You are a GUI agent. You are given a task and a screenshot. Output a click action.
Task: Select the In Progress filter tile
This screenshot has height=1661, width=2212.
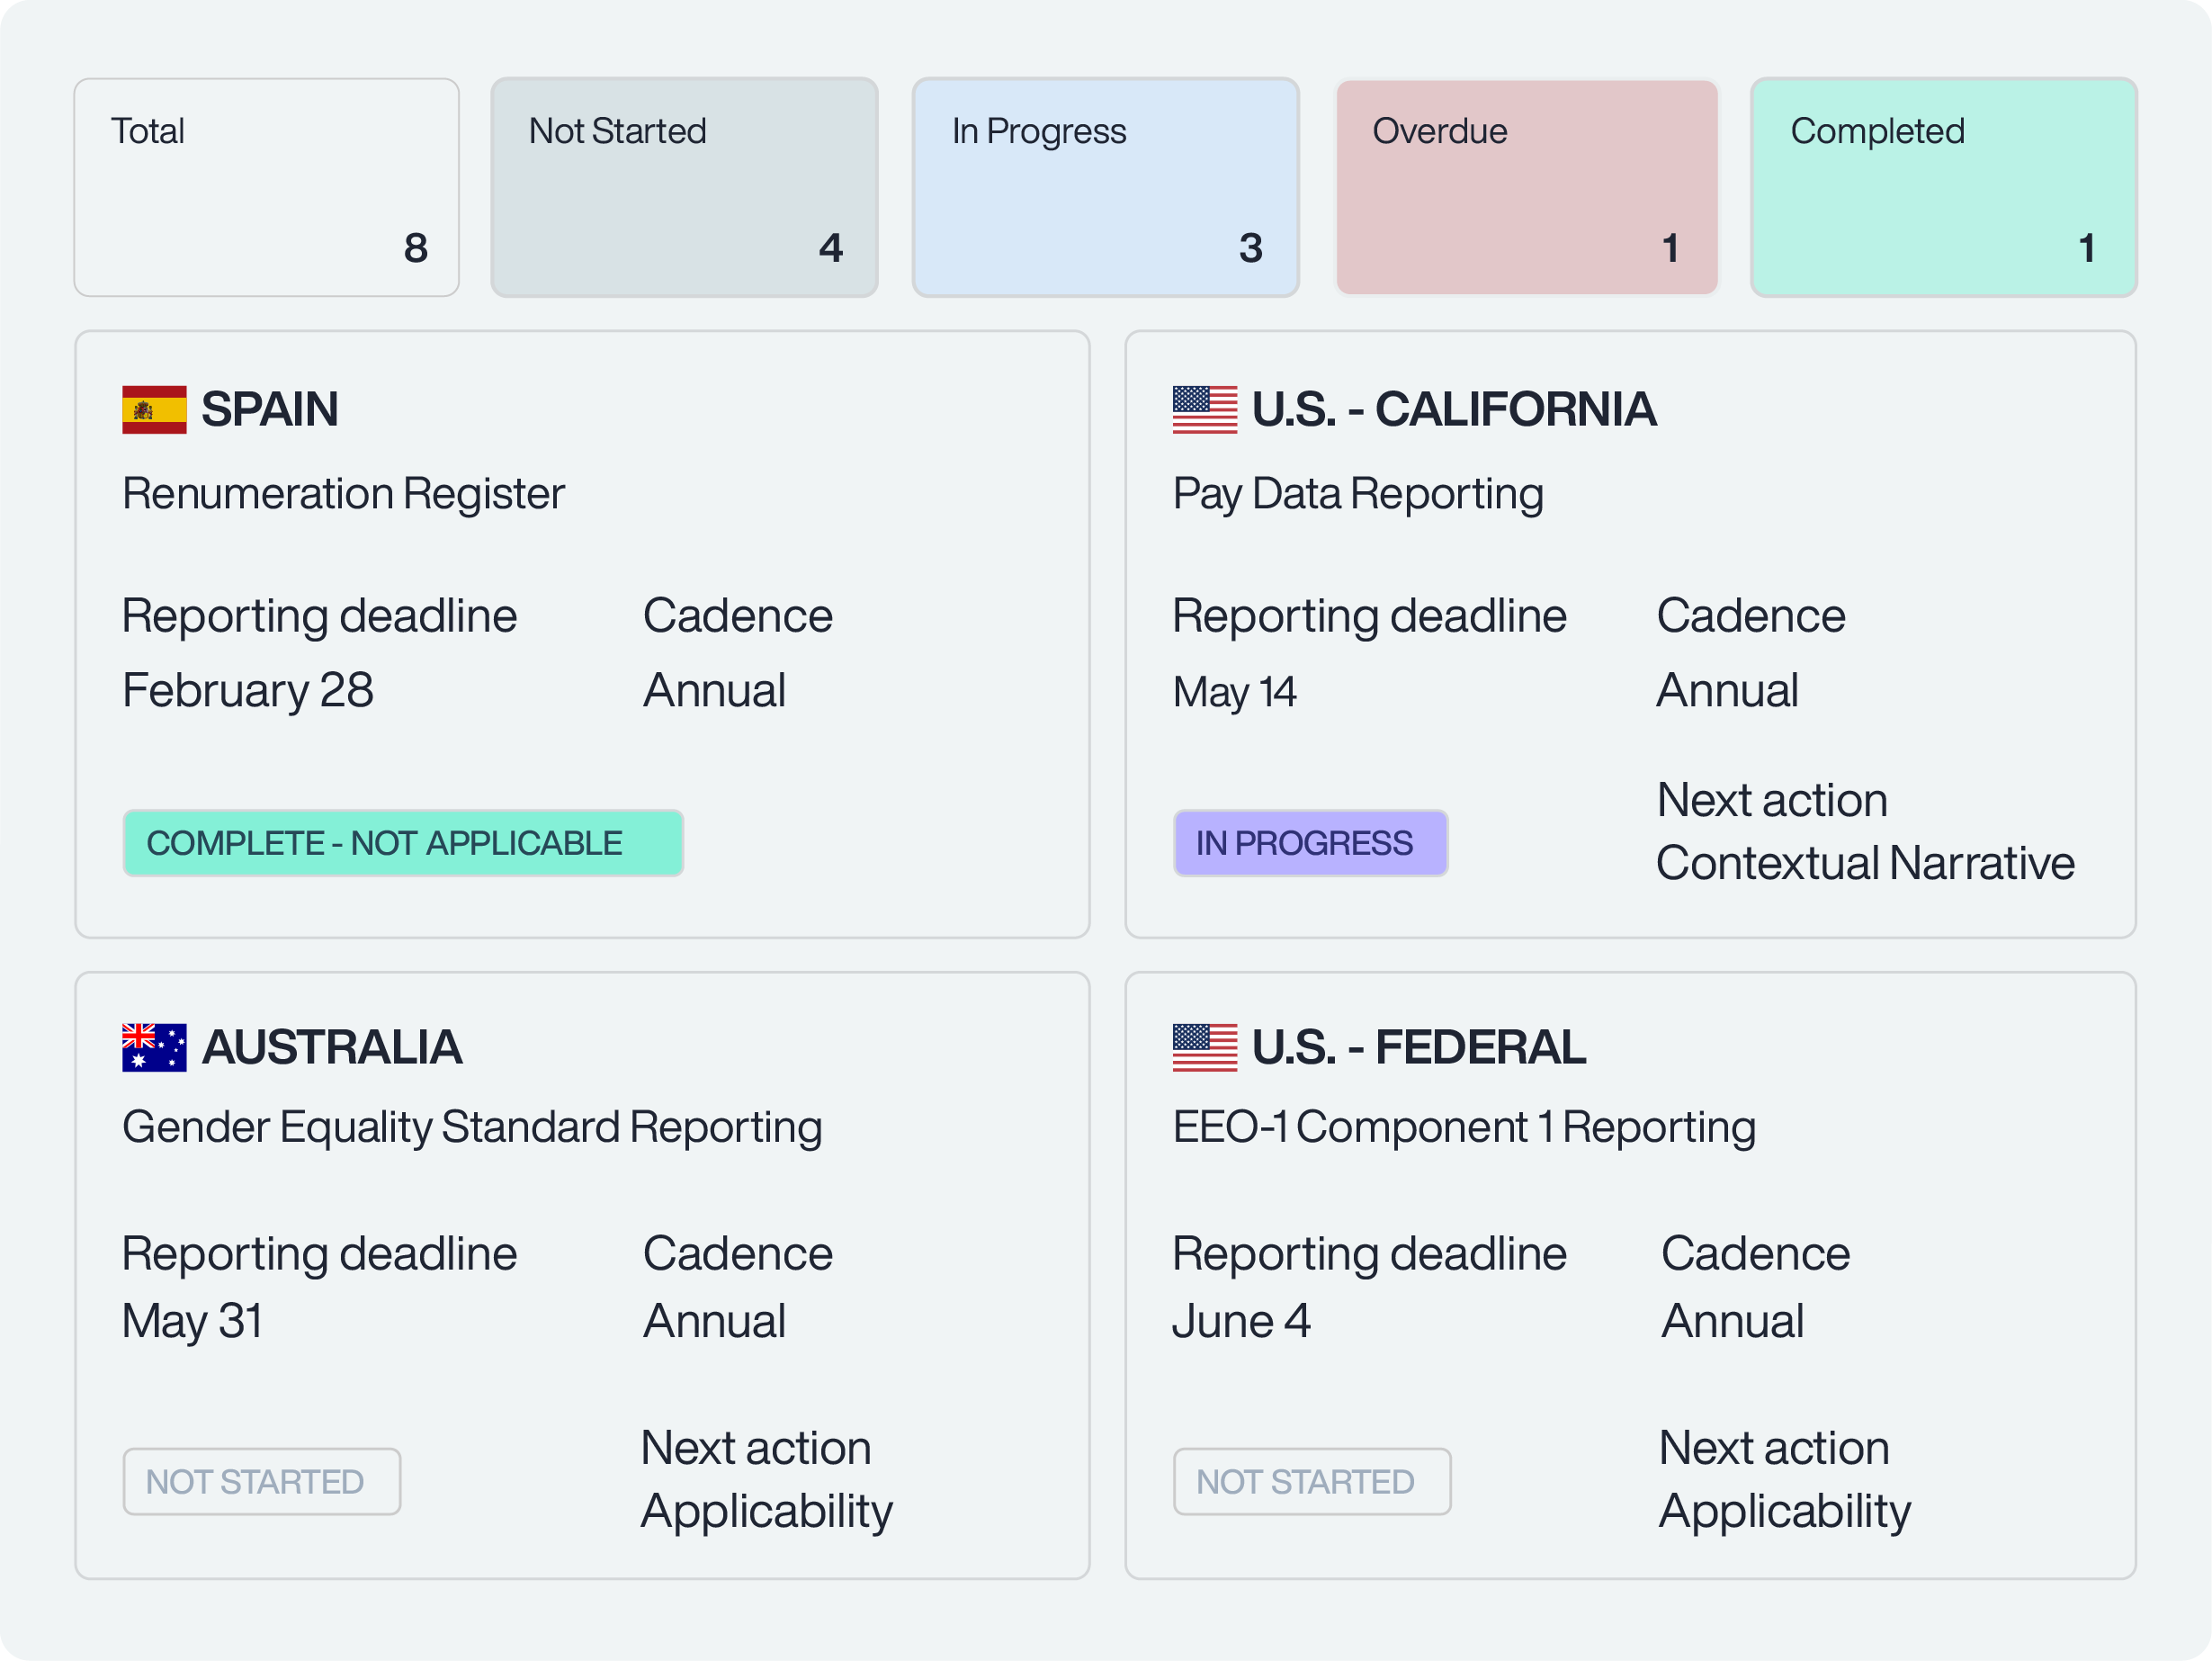(x=1105, y=188)
